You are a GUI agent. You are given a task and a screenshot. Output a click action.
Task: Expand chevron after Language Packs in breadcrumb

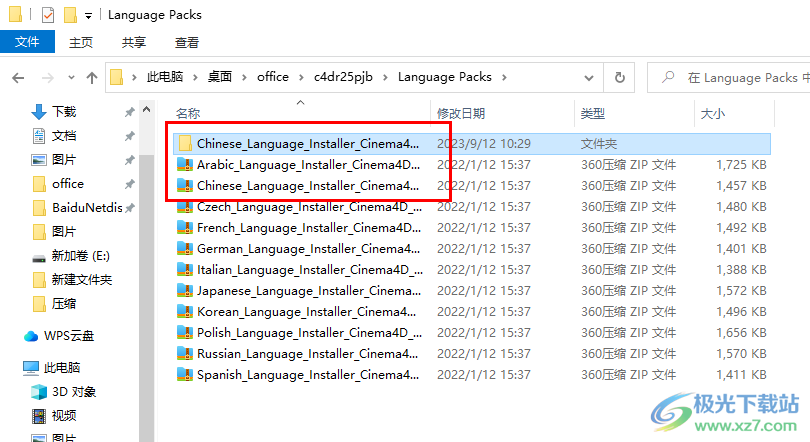504,77
